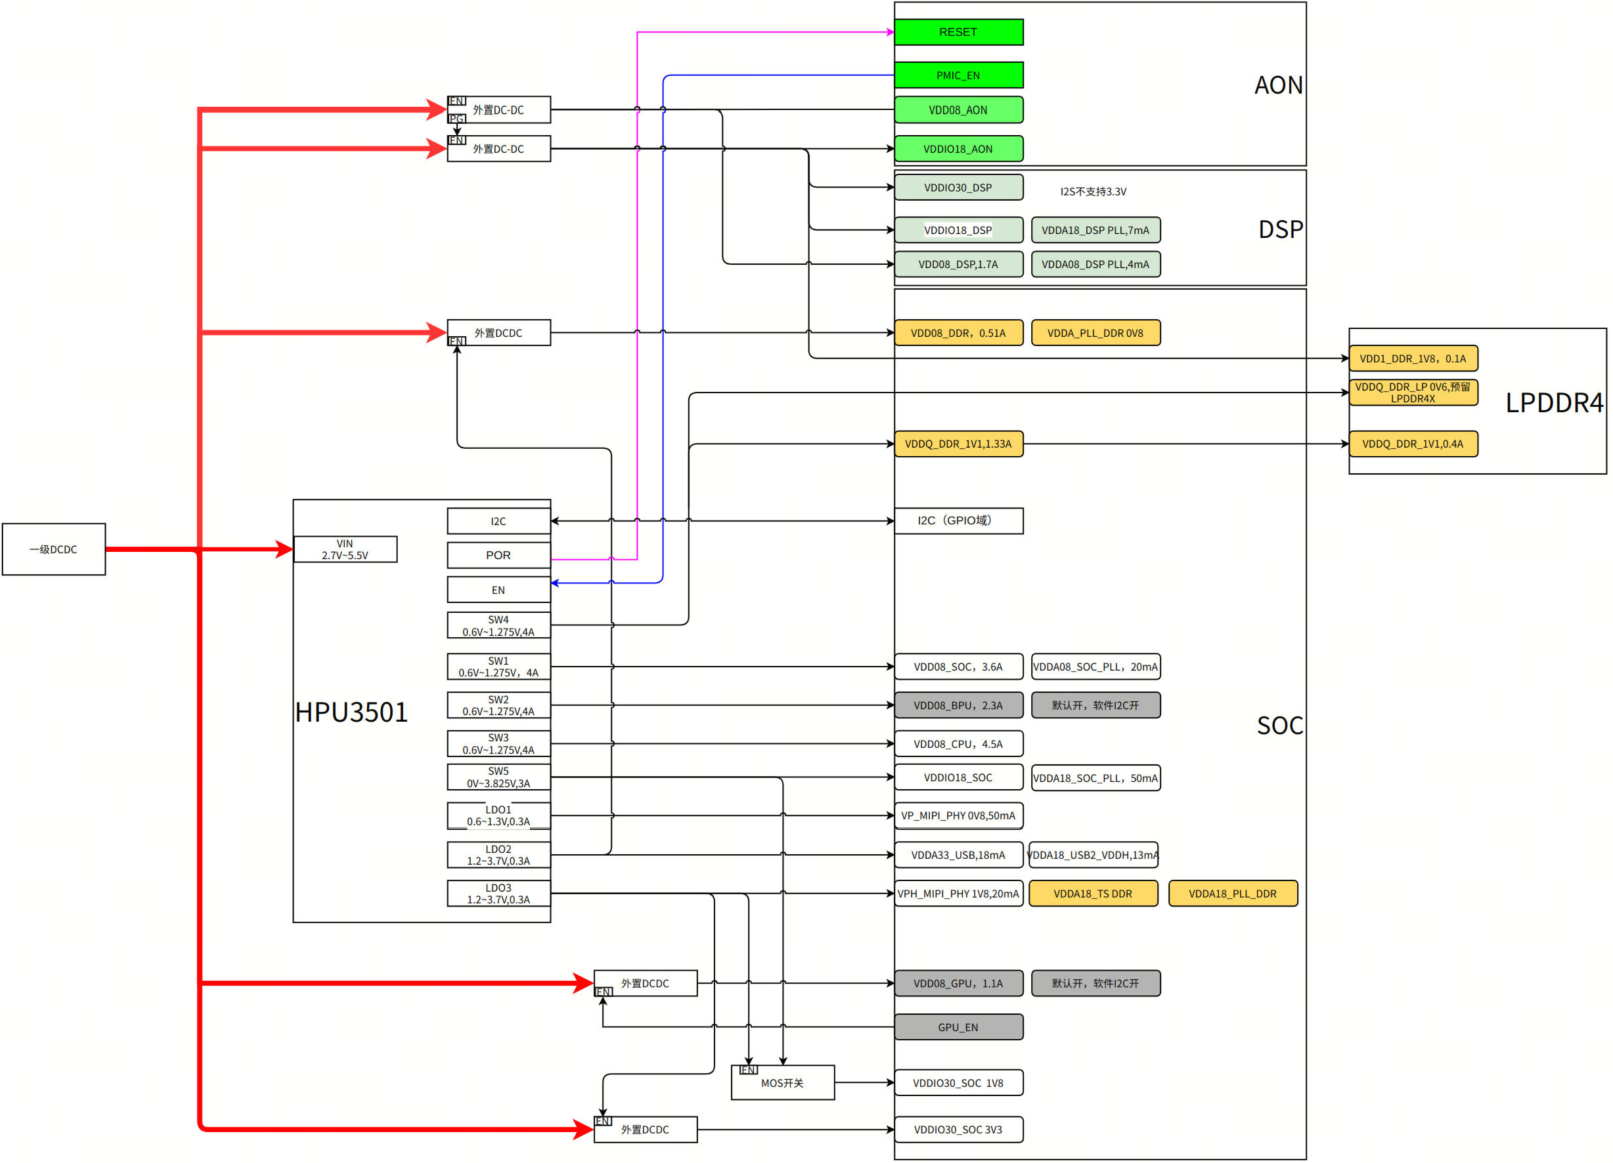Click 外置DC-DC block feeding VDDIO18_AON
The width and height of the screenshot is (1613, 1163).
tap(498, 149)
